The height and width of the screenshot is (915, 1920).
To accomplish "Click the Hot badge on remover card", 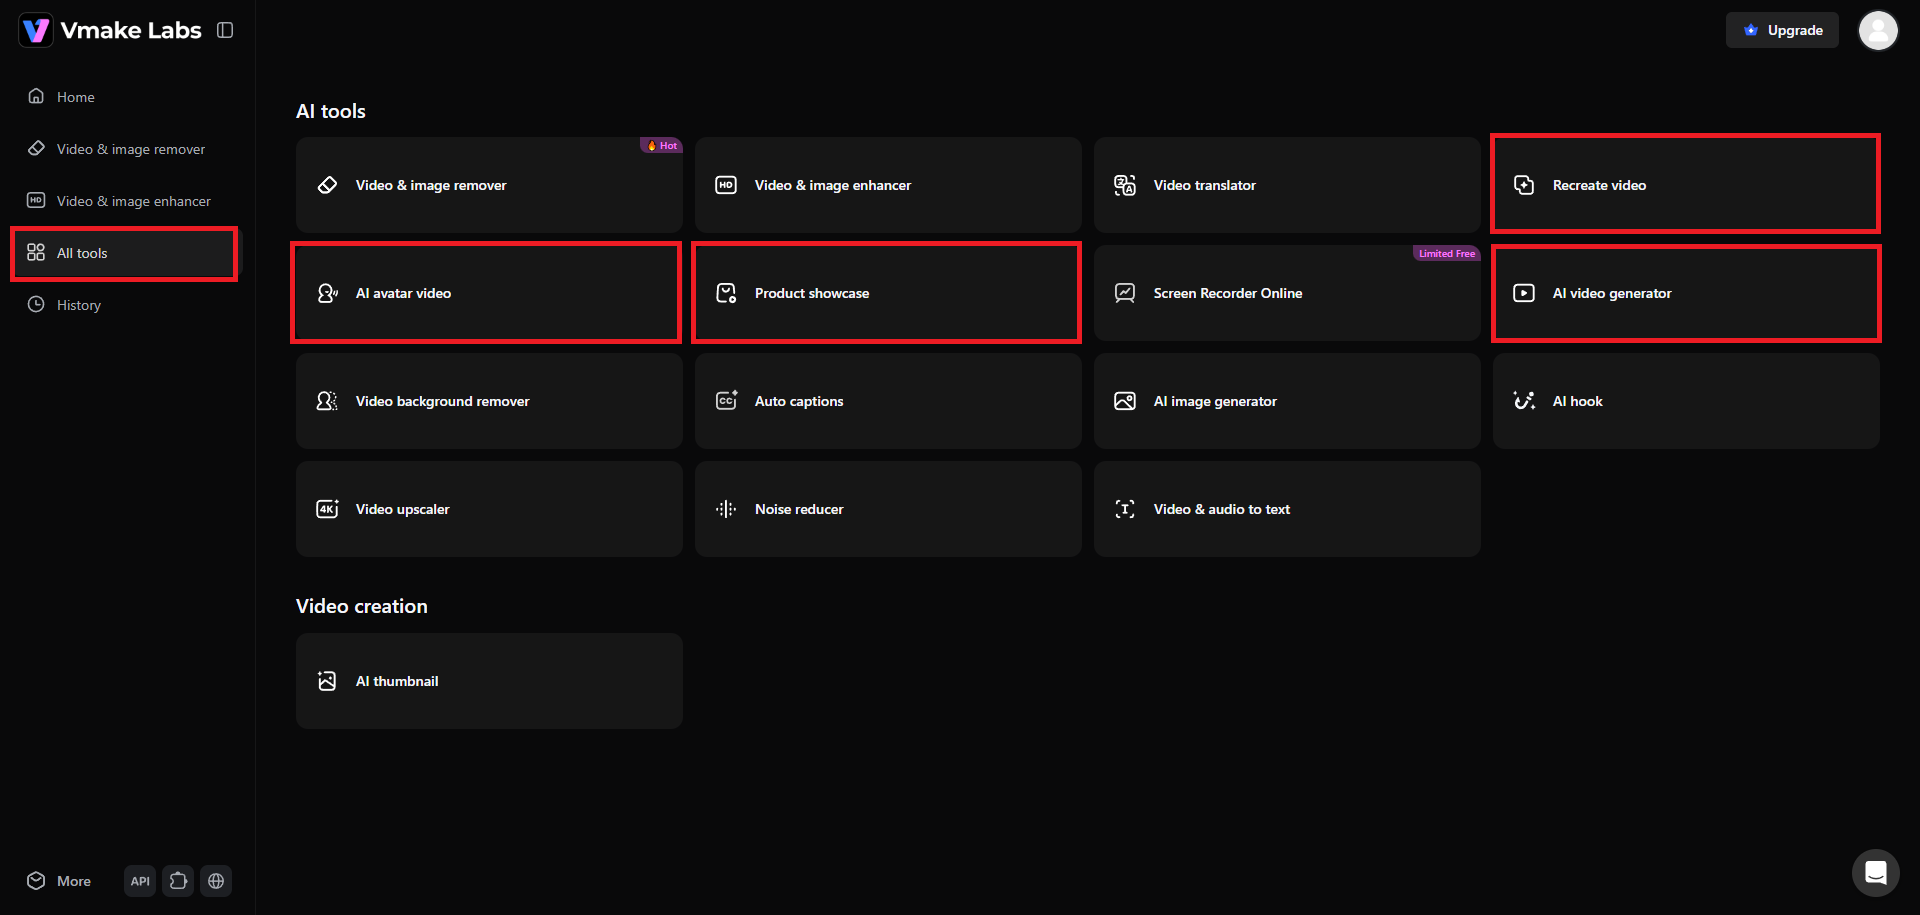I will click(x=661, y=145).
